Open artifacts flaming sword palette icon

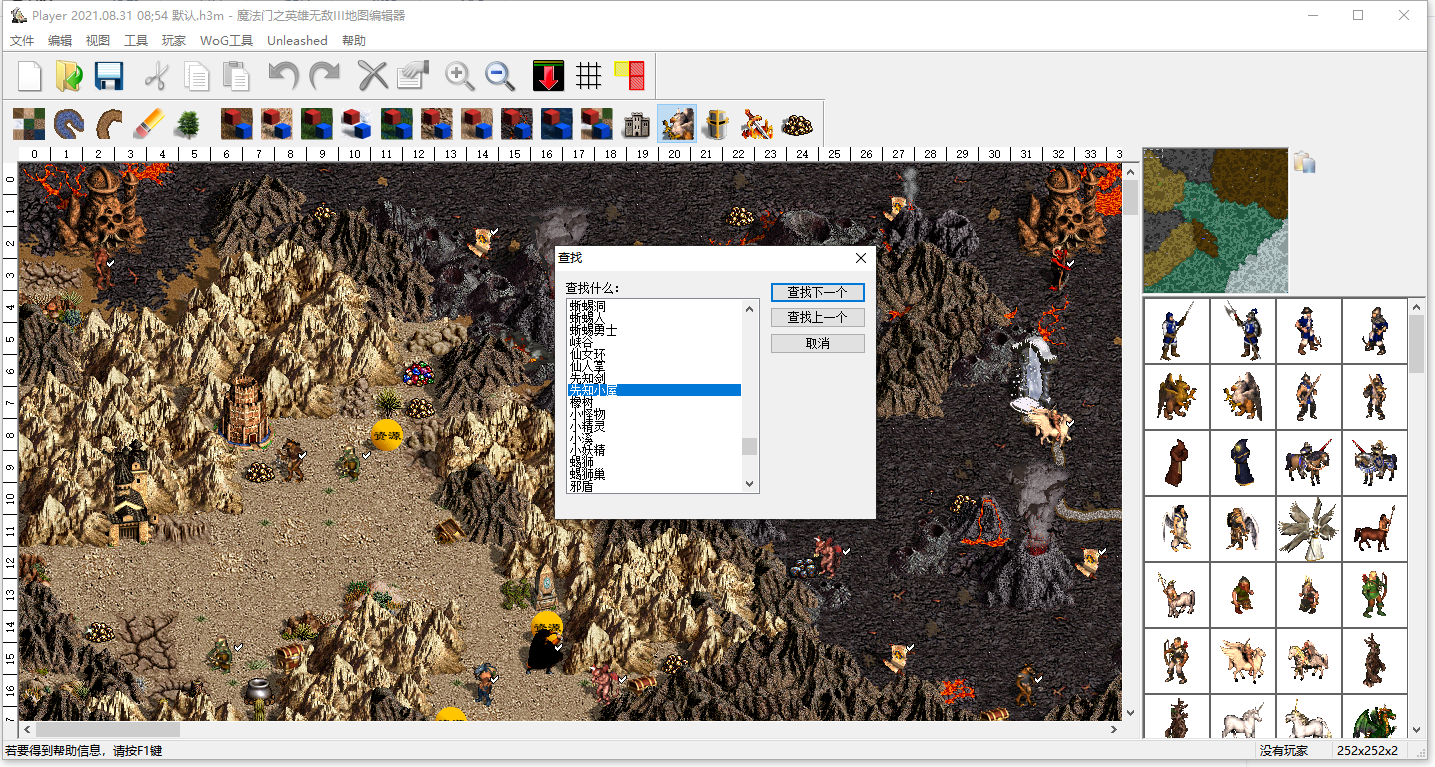(x=757, y=124)
